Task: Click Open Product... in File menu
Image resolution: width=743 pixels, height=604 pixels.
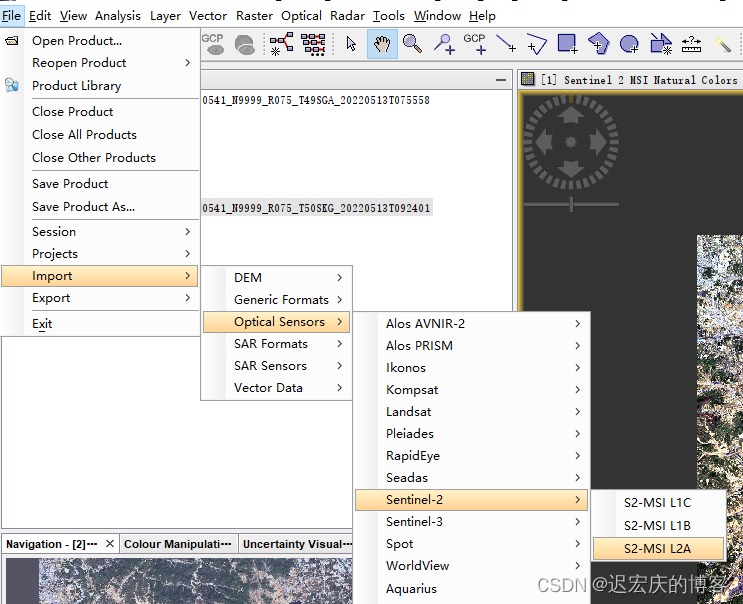Action: 100,41
